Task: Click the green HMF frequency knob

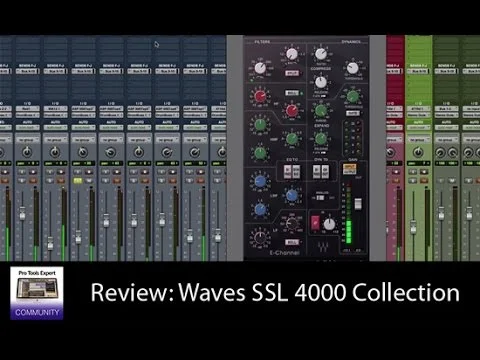Action: click(x=292, y=139)
